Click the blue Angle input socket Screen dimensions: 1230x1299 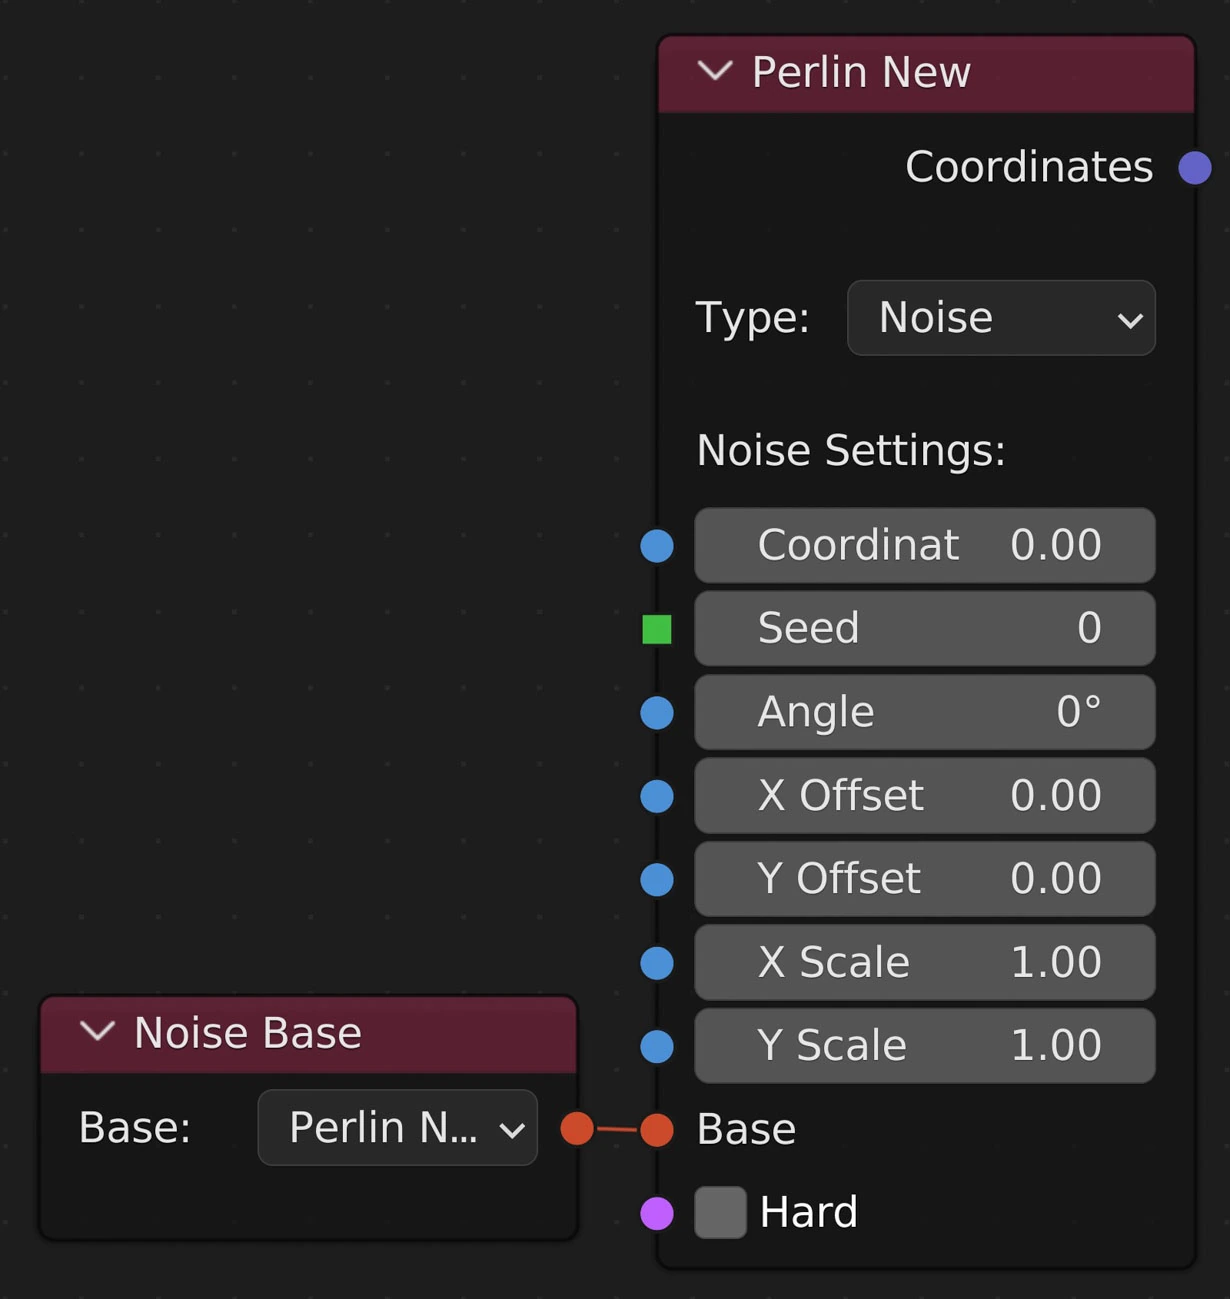pyautogui.click(x=657, y=713)
